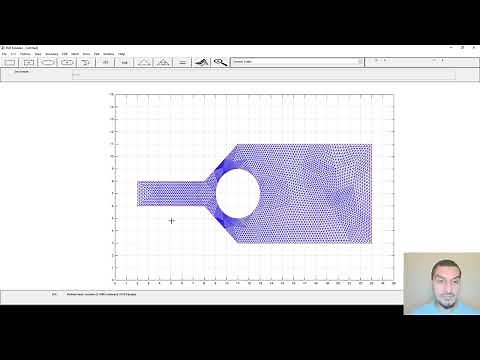Open the Options menu
480x360 pixels.
pyautogui.click(x=25, y=54)
